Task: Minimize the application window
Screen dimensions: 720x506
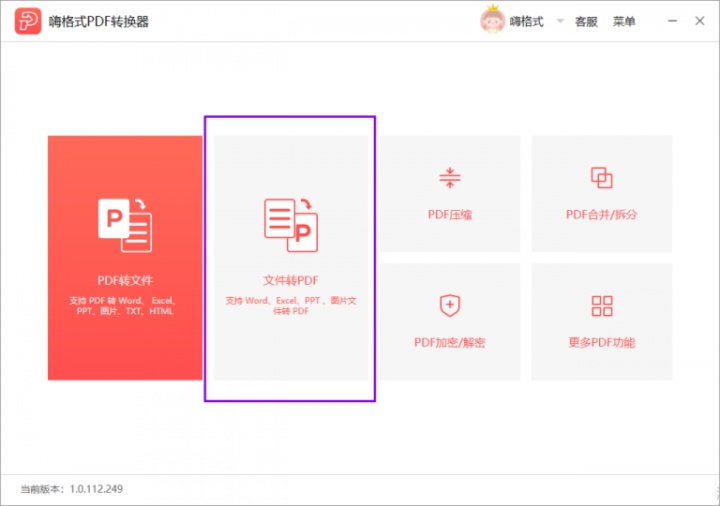Action: [672, 21]
